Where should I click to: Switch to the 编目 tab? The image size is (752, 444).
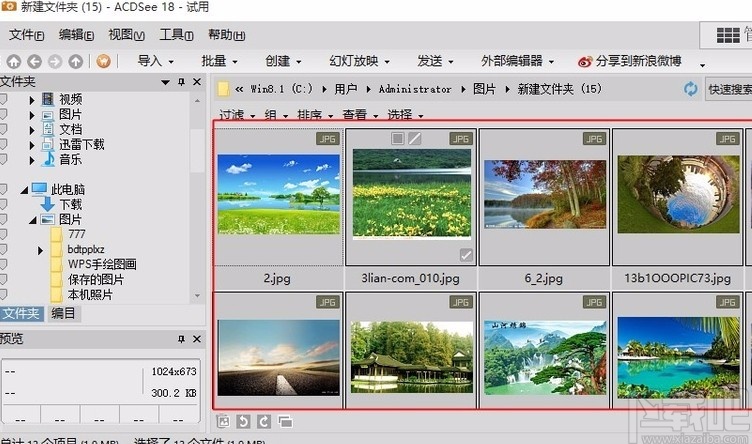(x=63, y=314)
